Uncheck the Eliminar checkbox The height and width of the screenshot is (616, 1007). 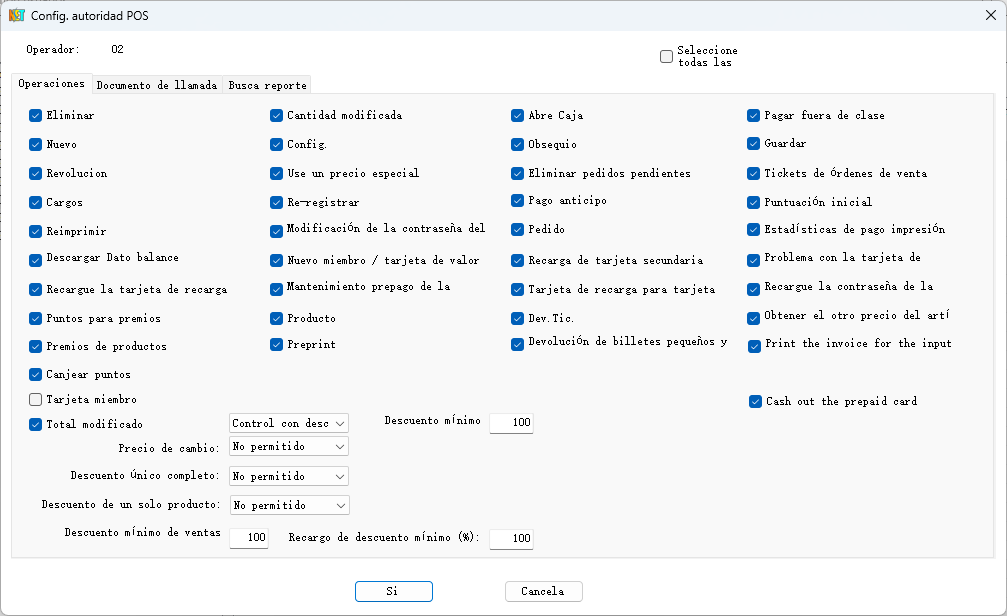[x=36, y=116]
